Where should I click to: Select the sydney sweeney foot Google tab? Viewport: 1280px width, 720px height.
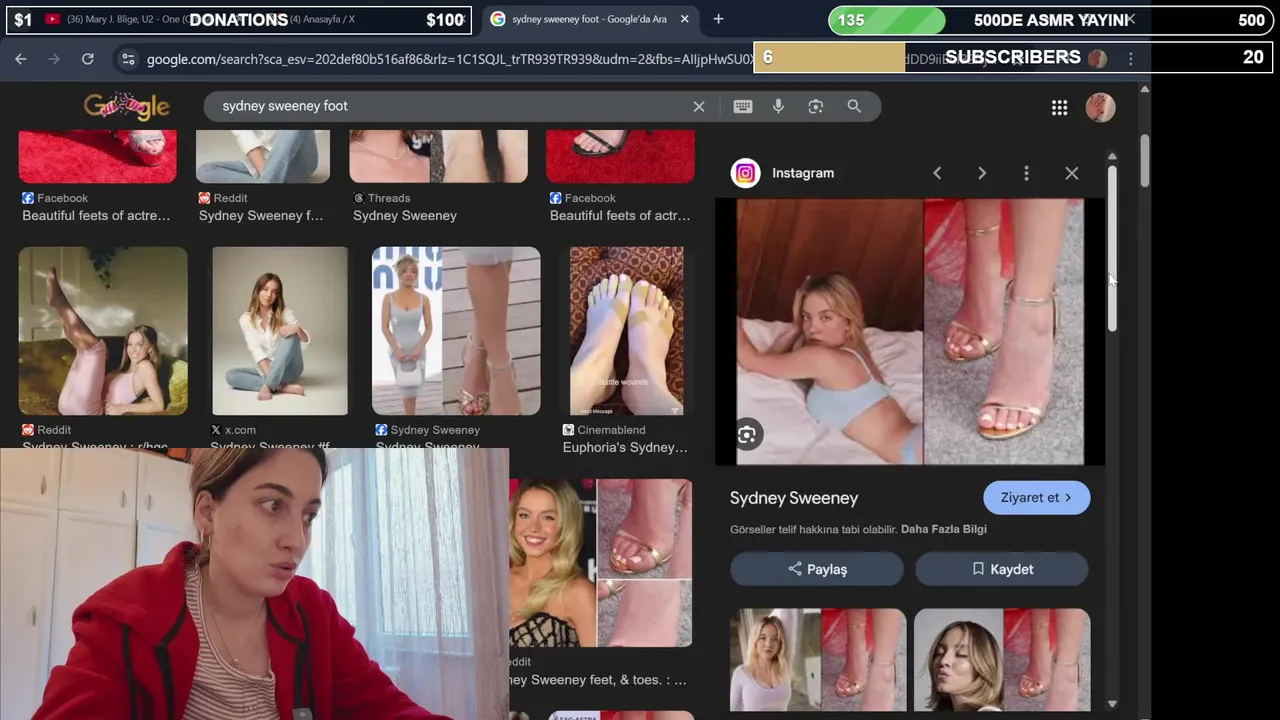pos(588,19)
